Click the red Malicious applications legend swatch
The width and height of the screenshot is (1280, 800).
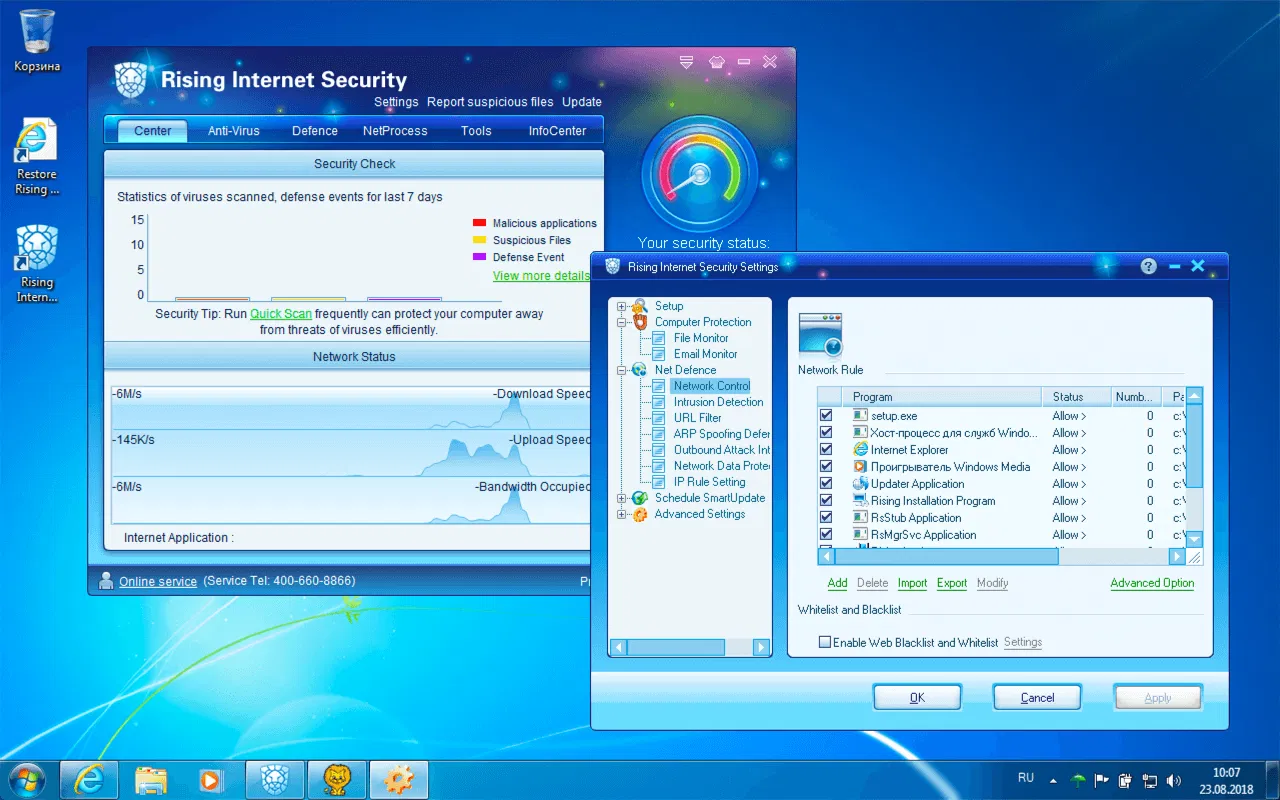[477, 222]
